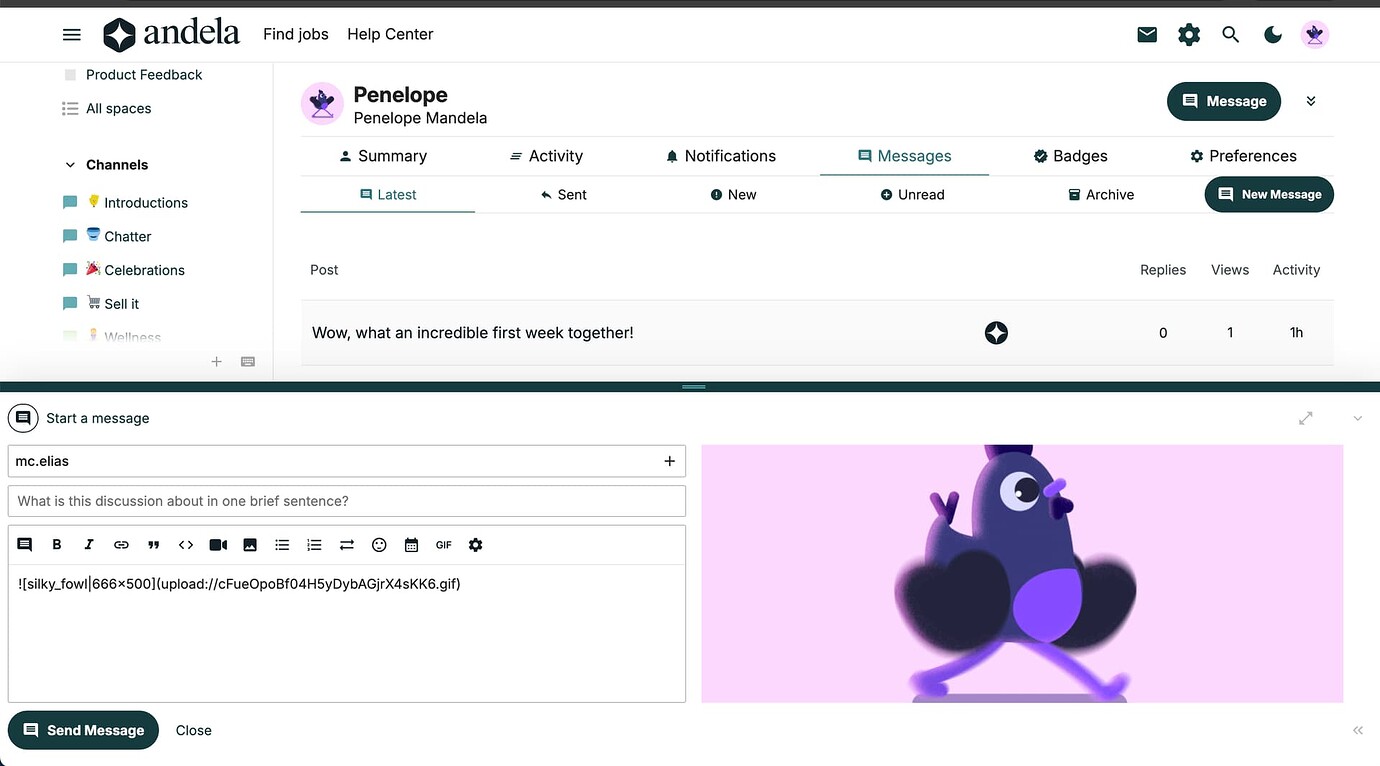Image resolution: width=1380 pixels, height=766 pixels.
Task: Select the Archive messages filter
Action: pyautogui.click(x=1101, y=195)
